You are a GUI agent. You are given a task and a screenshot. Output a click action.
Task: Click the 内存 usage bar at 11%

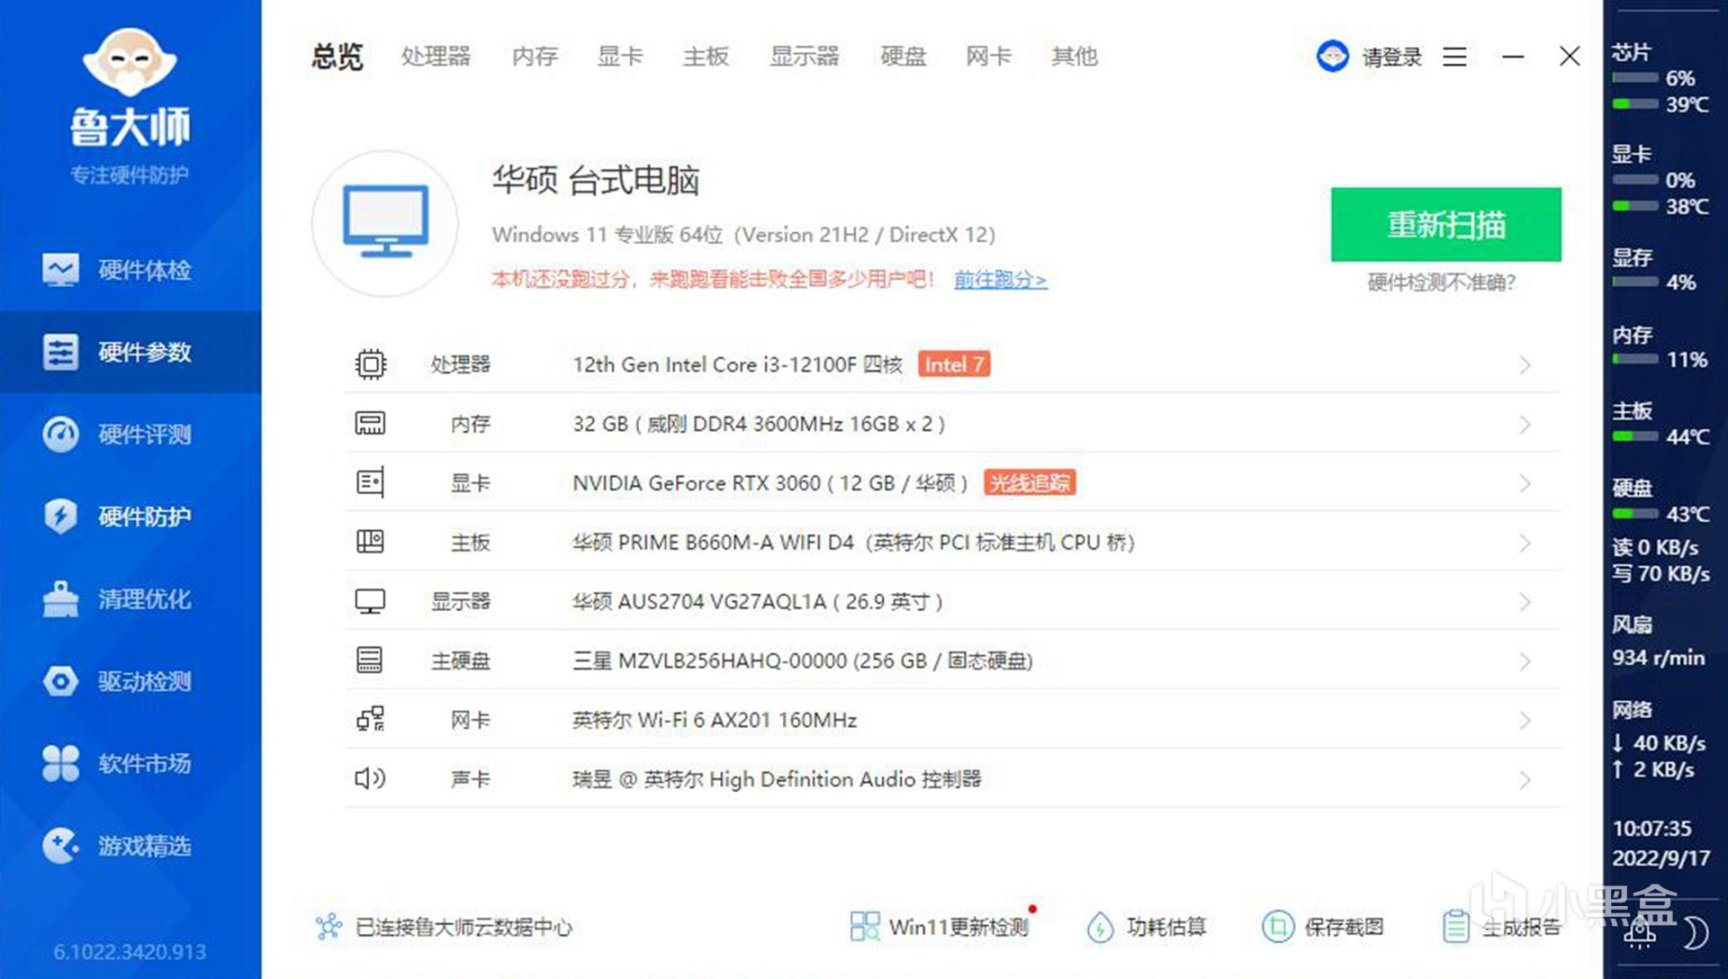(1635, 359)
